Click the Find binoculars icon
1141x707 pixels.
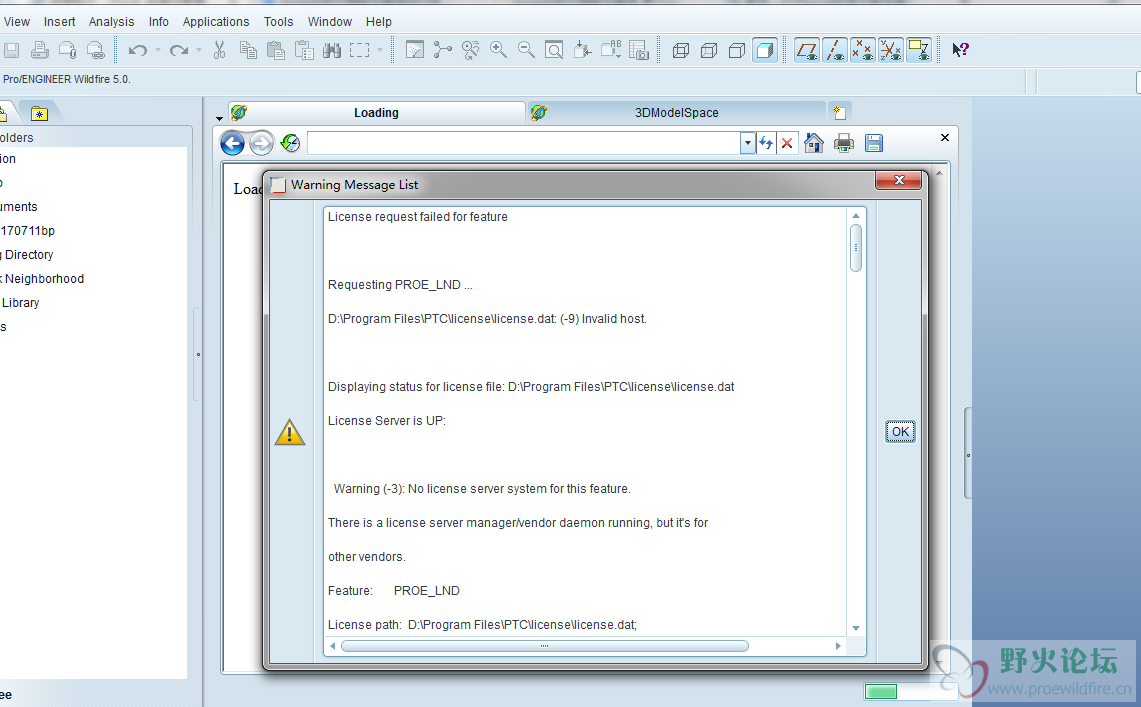tap(332, 50)
